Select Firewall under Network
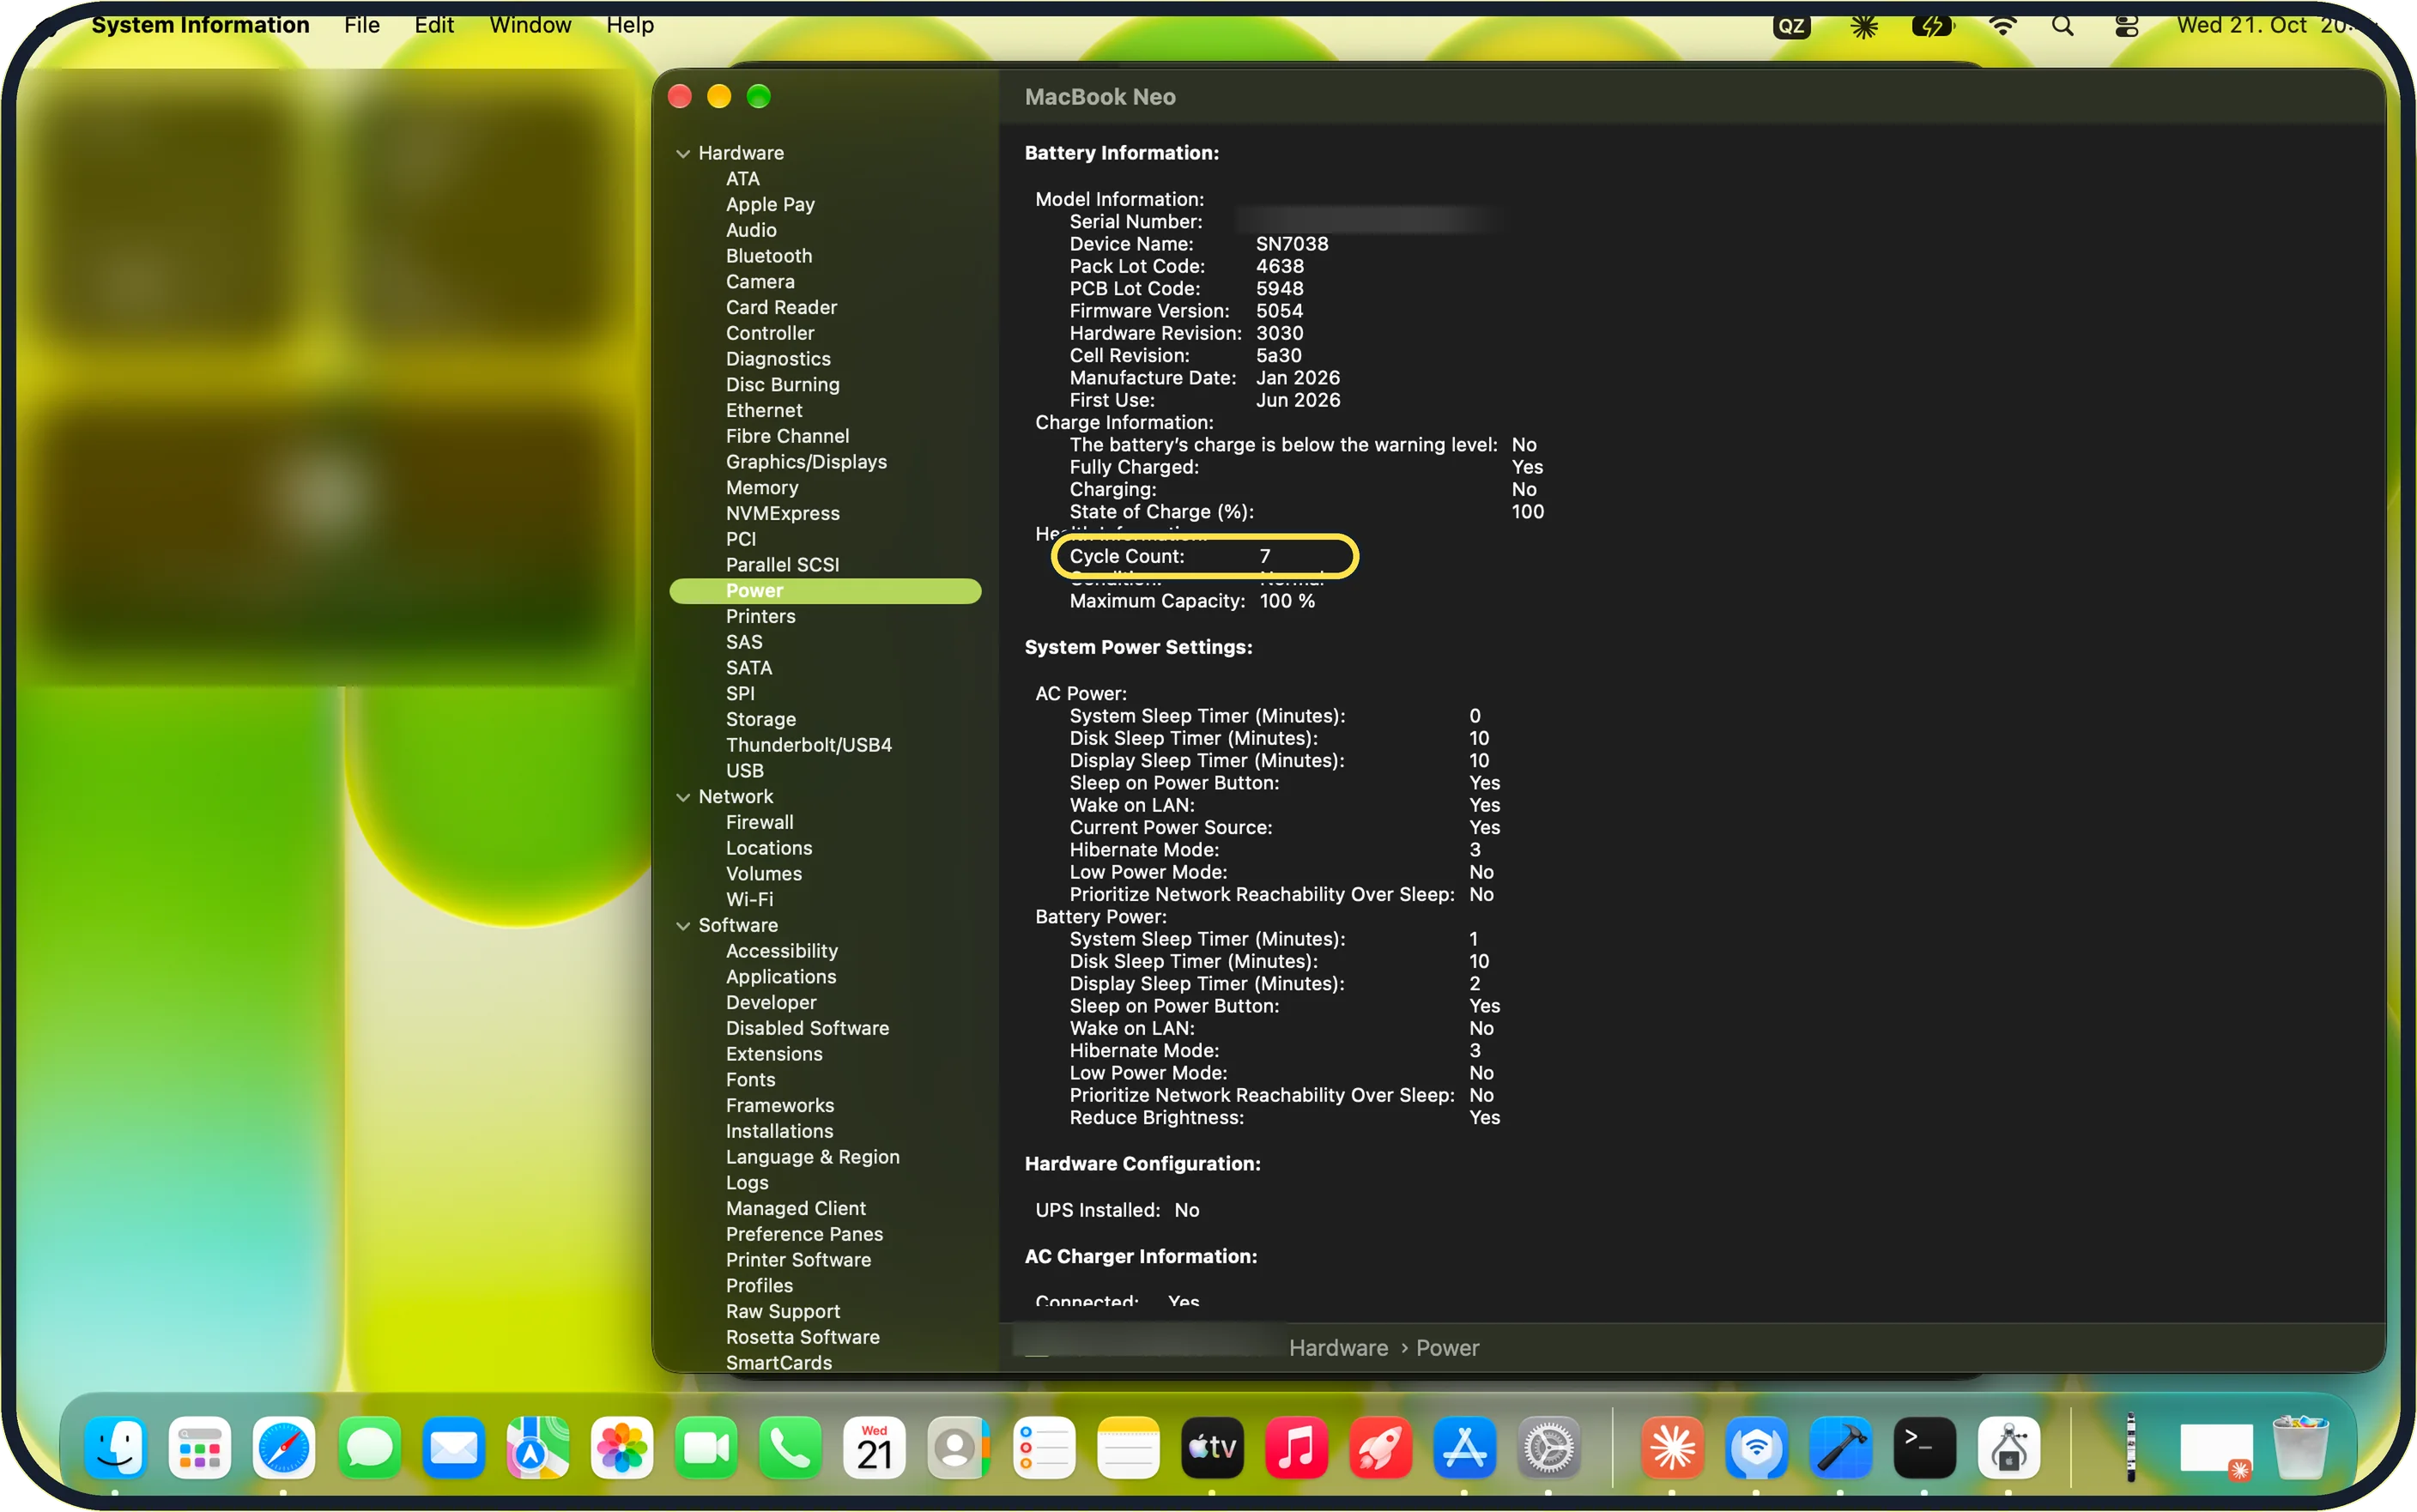The width and height of the screenshot is (2417, 1512). pos(759,822)
